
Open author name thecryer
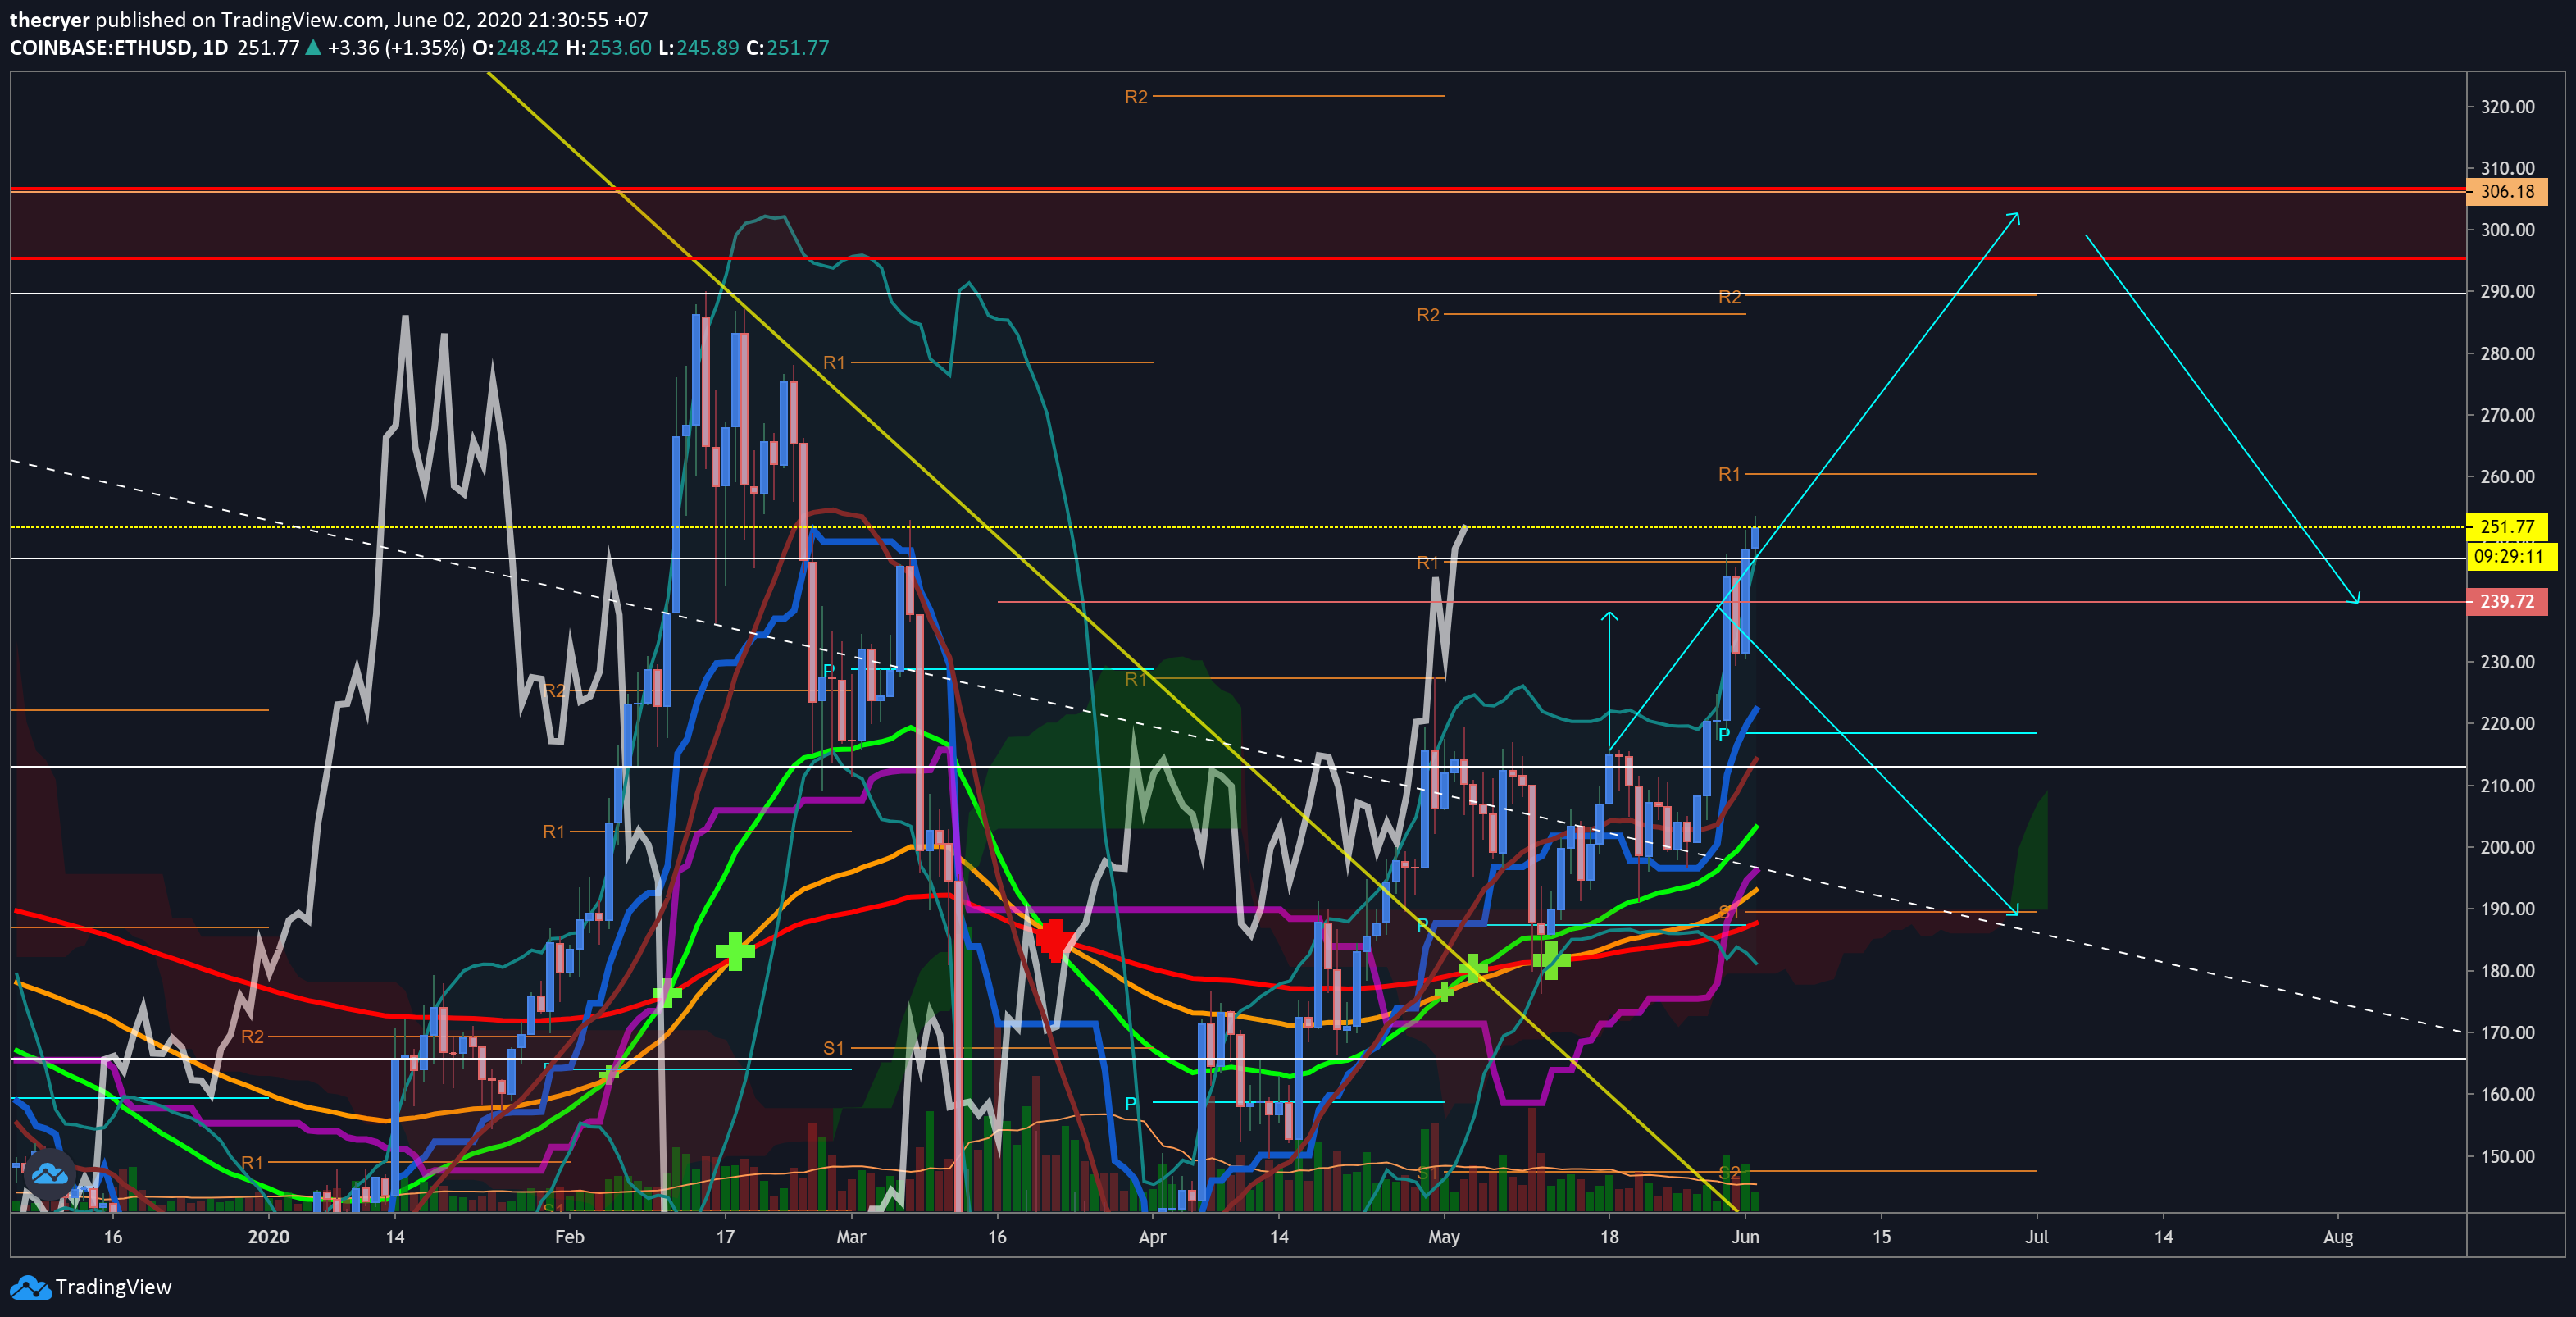tap(50, 19)
